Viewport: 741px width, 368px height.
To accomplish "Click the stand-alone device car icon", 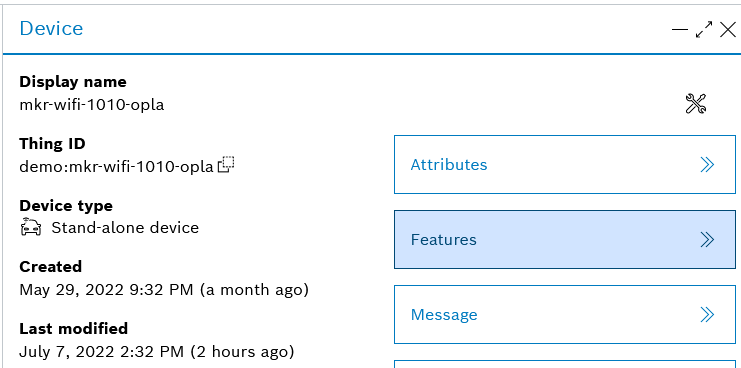I will coord(31,227).
